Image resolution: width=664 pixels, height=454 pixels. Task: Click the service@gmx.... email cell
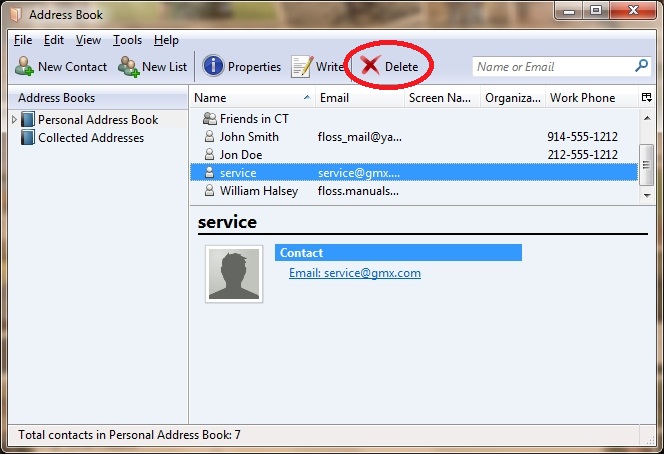point(359,173)
